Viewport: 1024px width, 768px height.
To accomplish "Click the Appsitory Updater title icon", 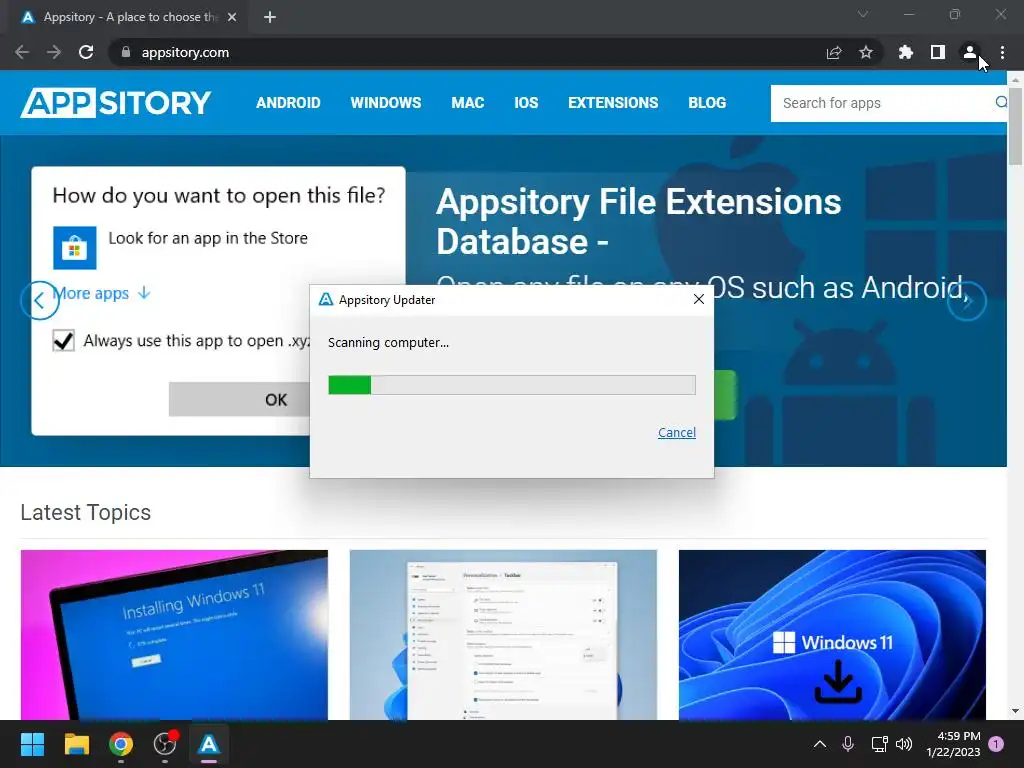I will point(325,300).
